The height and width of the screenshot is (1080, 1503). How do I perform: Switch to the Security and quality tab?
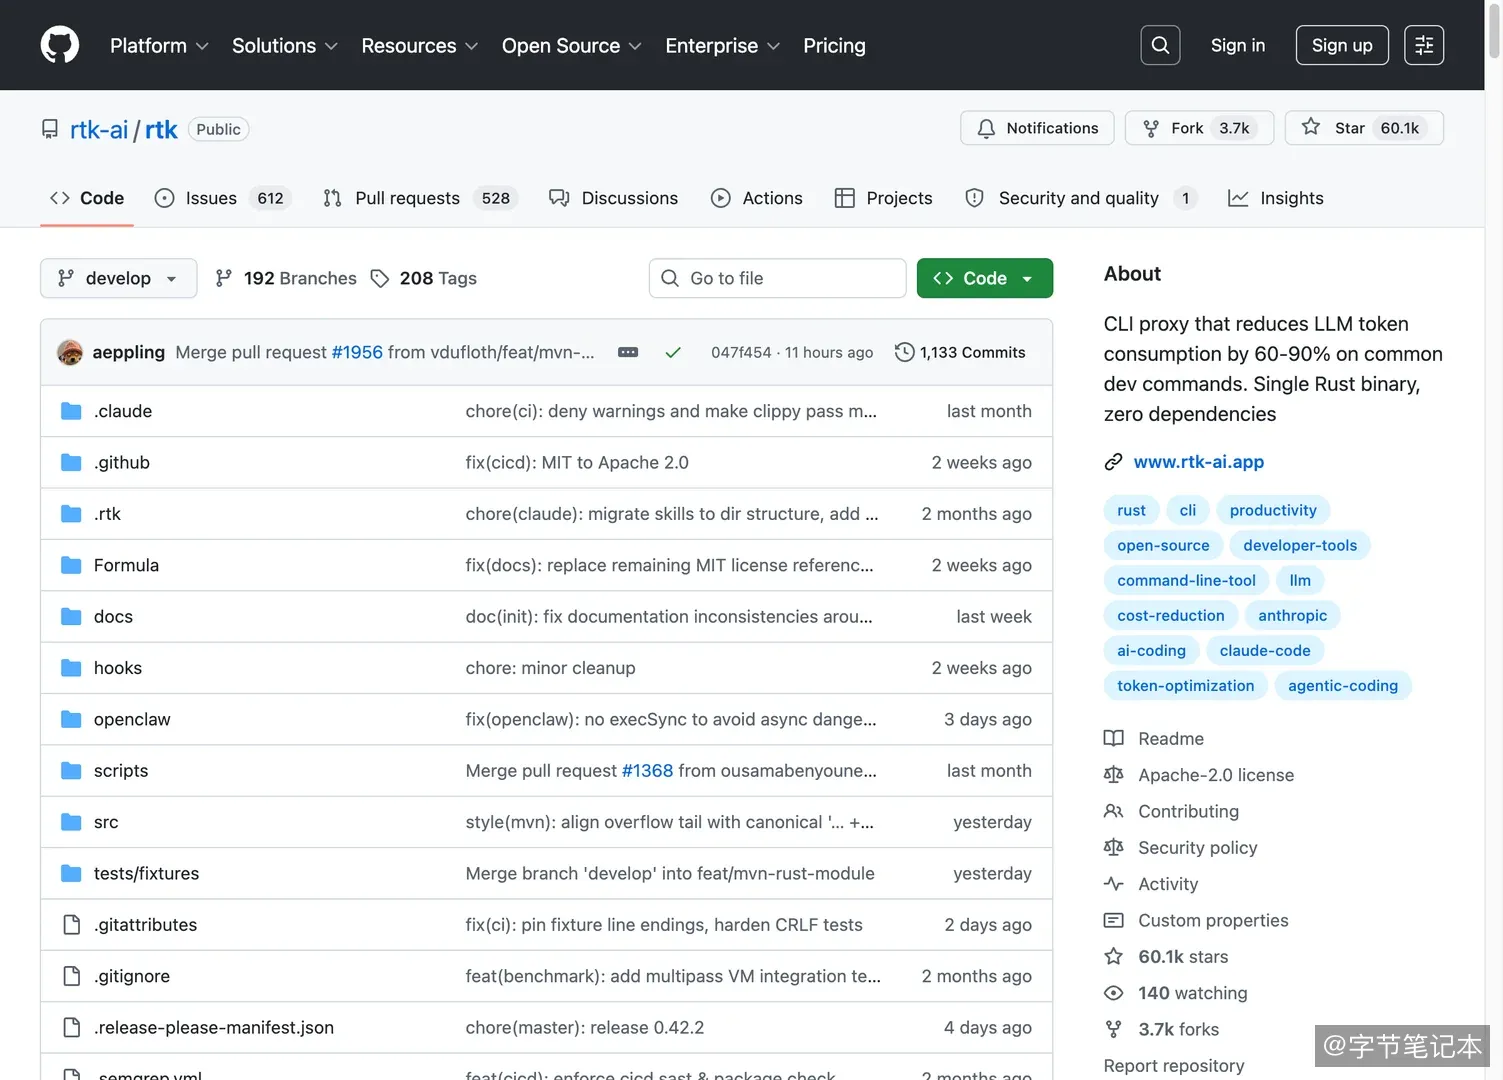pos(1080,198)
